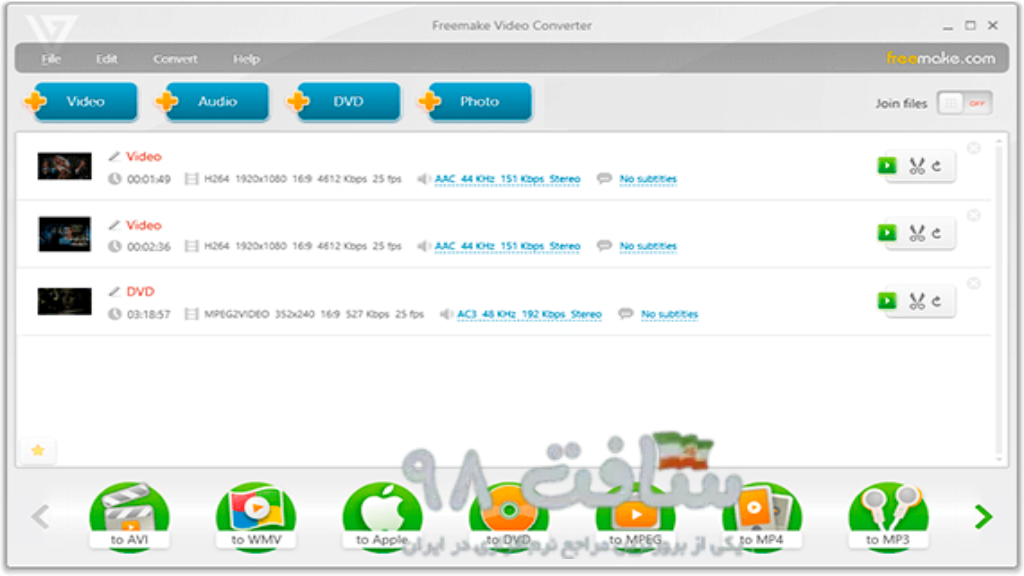Remove the 00:02:36 video from list
1024x576 pixels.
pos(974,216)
